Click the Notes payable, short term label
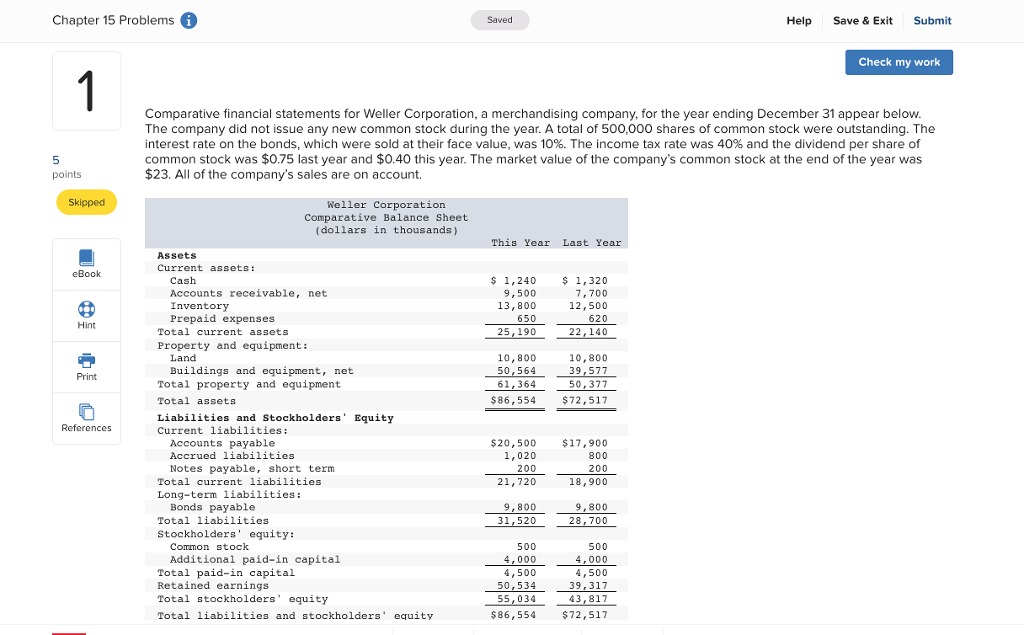1024x635 pixels. point(252,469)
